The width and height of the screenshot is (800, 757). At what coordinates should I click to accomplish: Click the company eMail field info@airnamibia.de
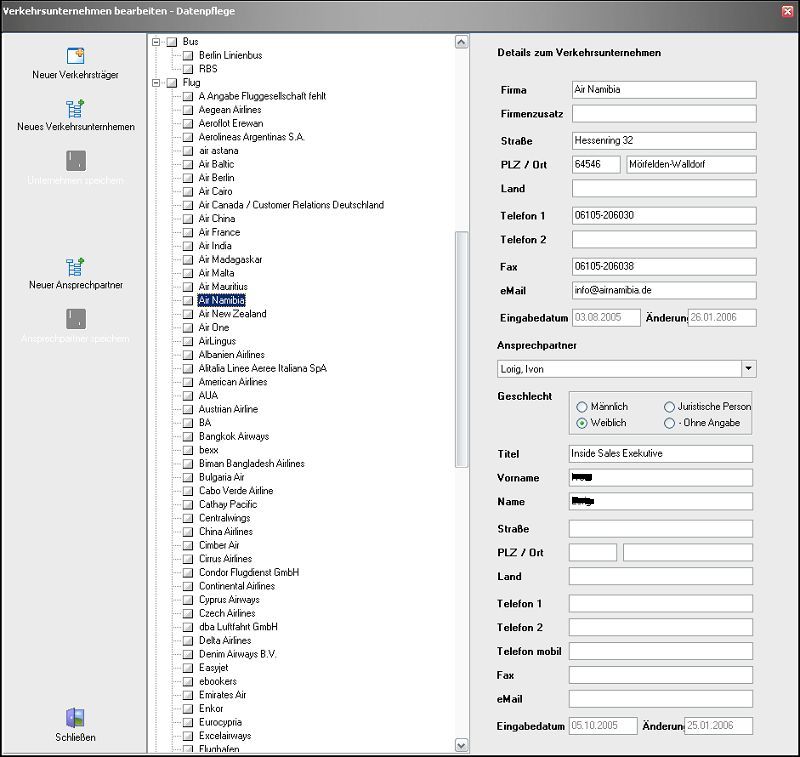(664, 290)
